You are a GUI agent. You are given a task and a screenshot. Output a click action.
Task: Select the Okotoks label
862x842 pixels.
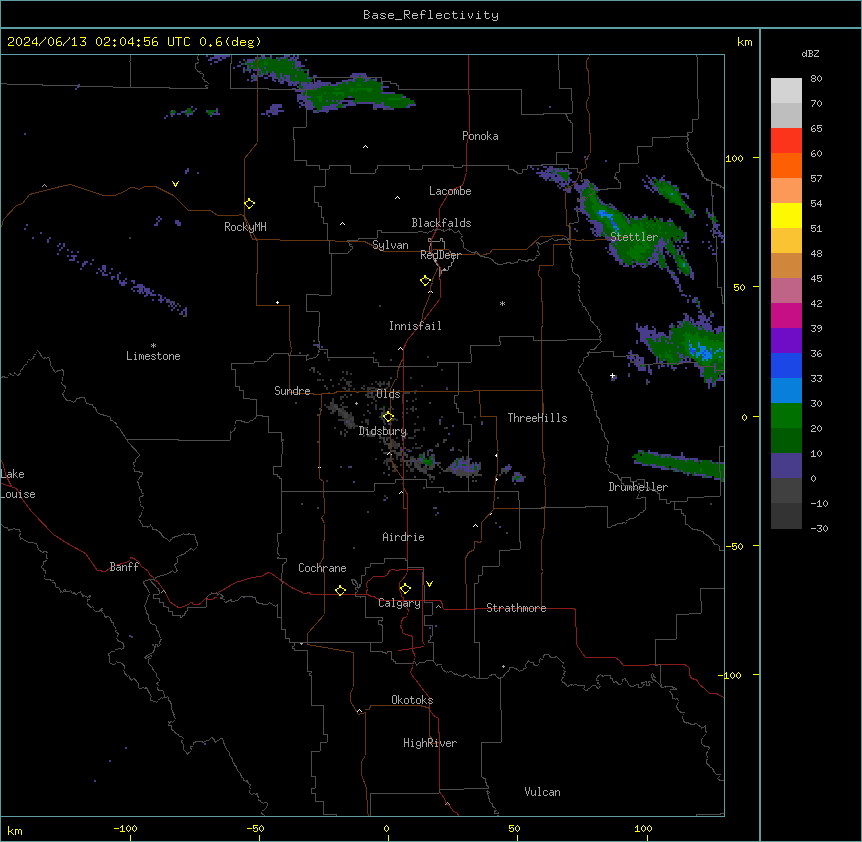click(412, 700)
